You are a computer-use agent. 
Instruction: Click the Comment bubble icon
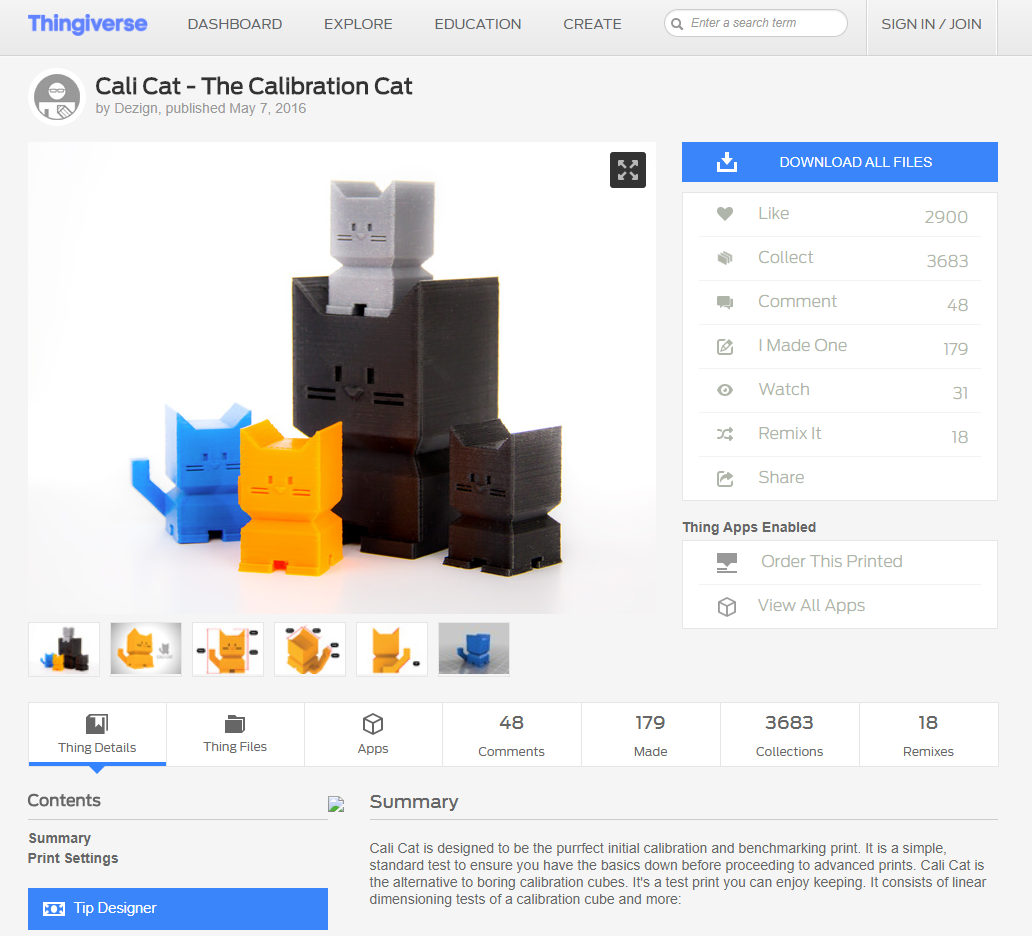coord(725,302)
